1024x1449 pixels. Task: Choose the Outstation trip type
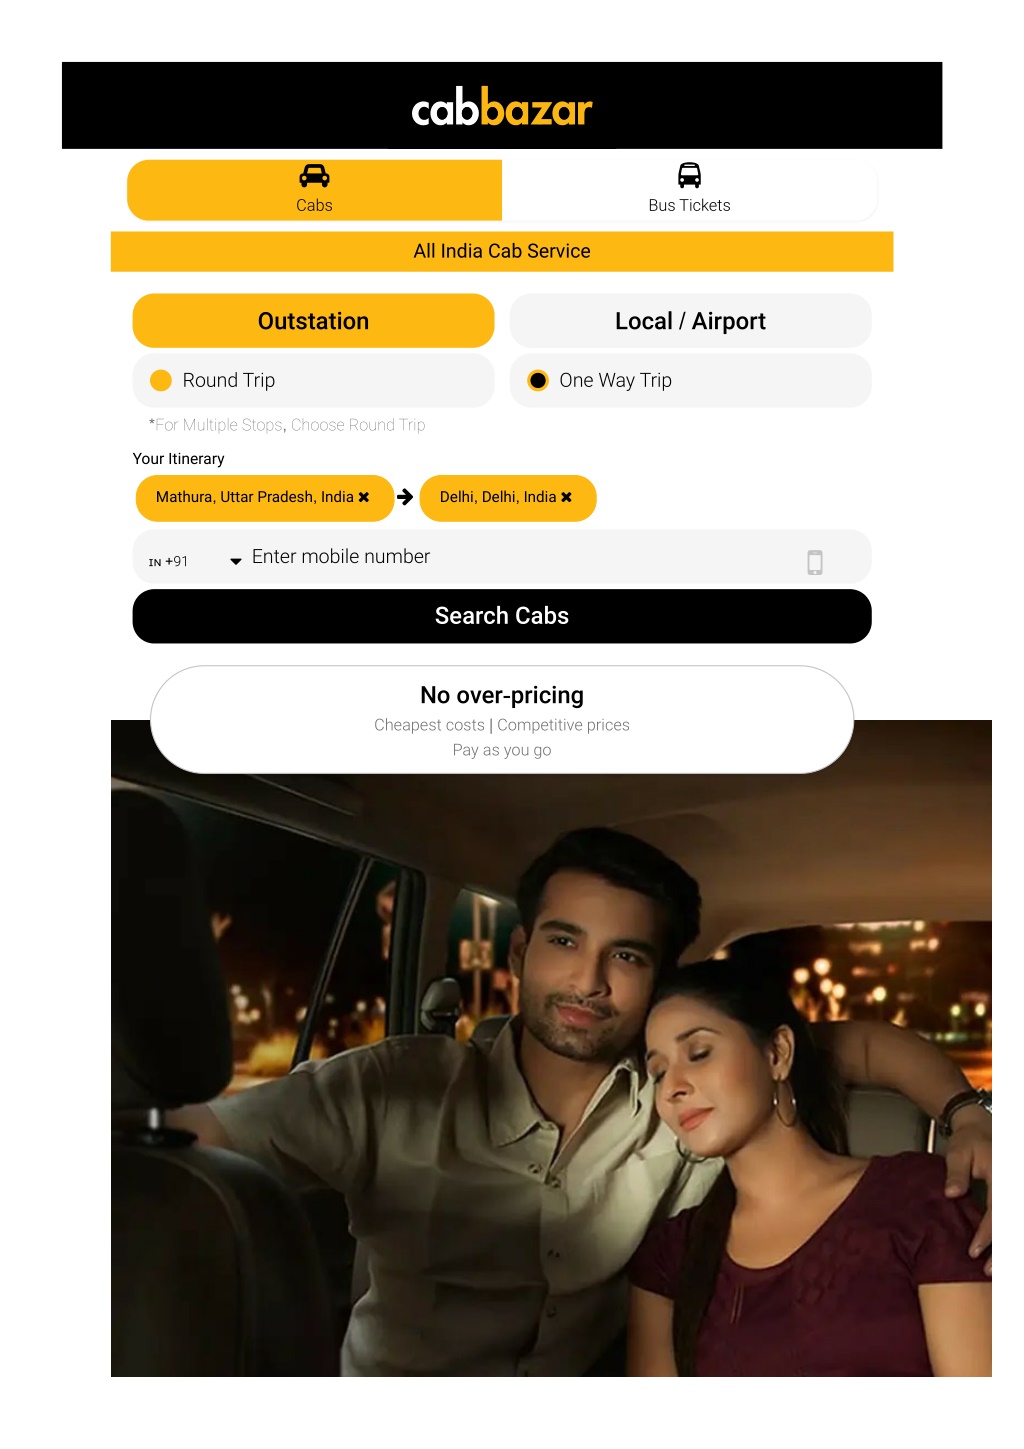click(x=314, y=321)
